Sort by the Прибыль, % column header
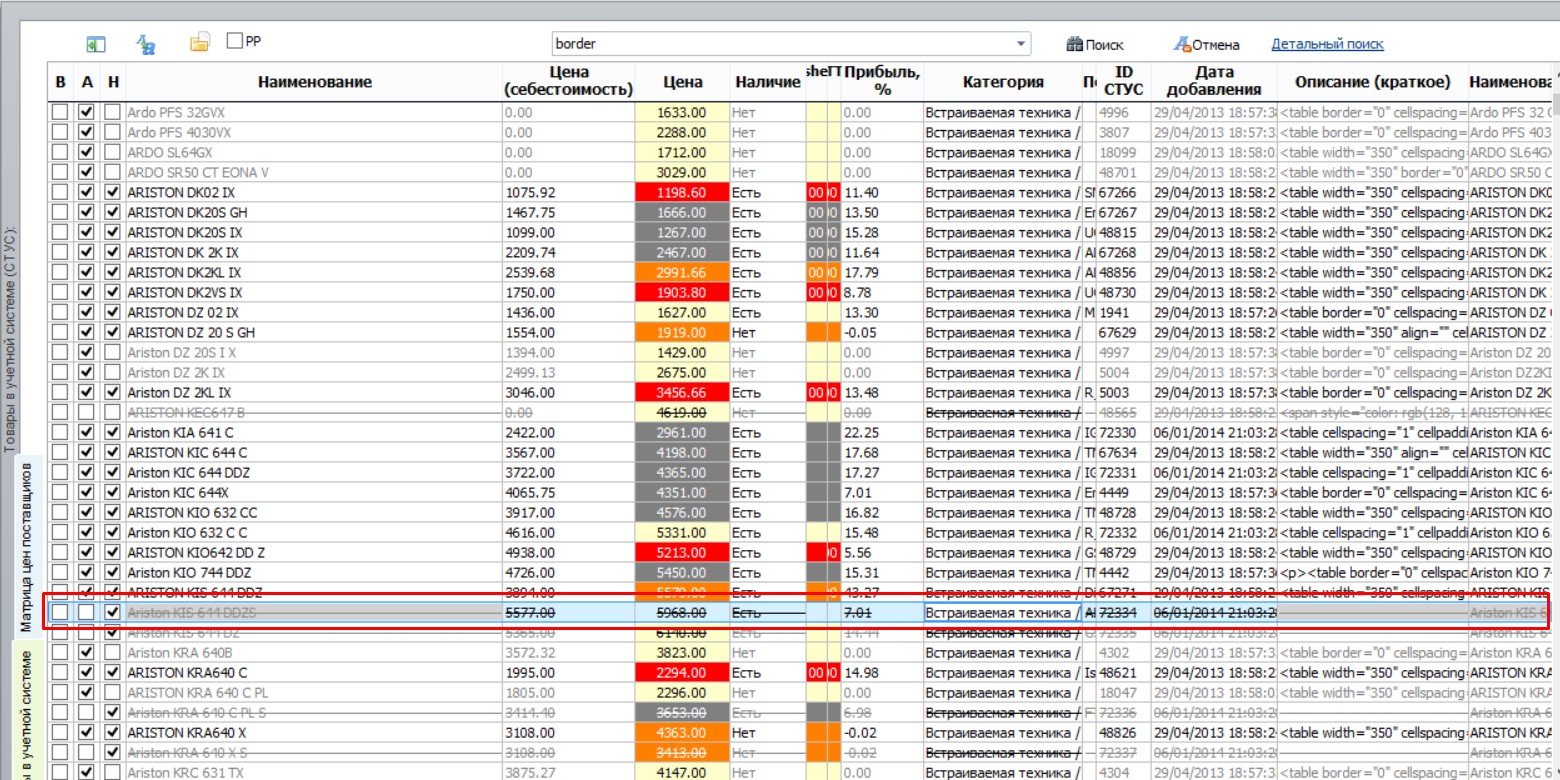This screenshot has height=780, width=1560. tap(882, 82)
